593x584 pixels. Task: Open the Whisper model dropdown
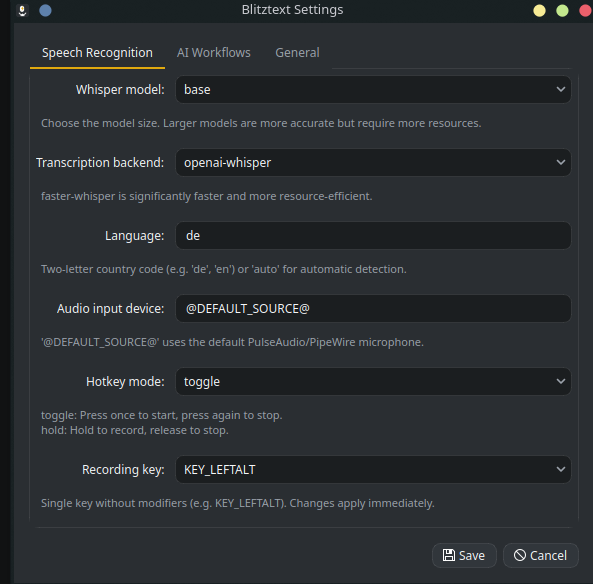[373, 90]
